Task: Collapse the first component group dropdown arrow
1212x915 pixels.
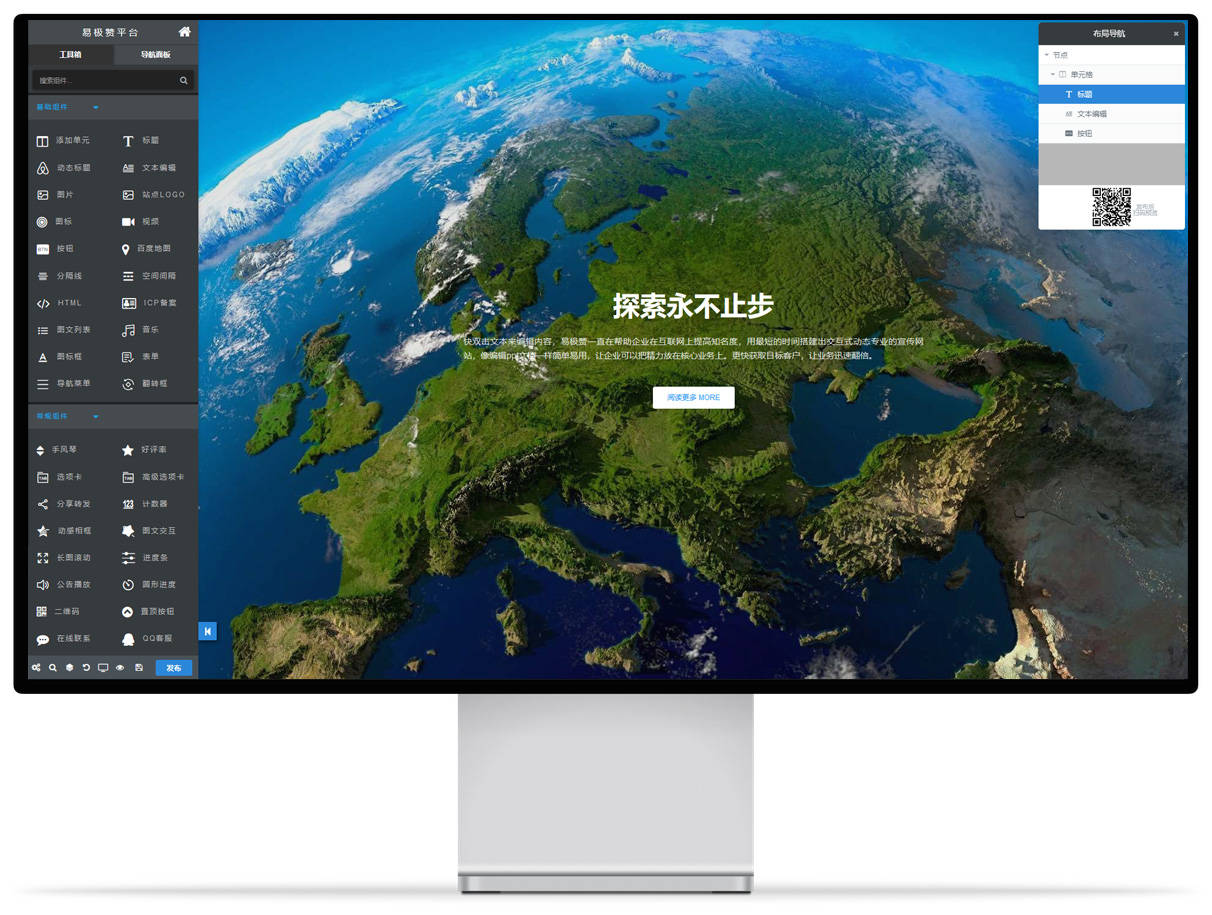Action: (96, 107)
